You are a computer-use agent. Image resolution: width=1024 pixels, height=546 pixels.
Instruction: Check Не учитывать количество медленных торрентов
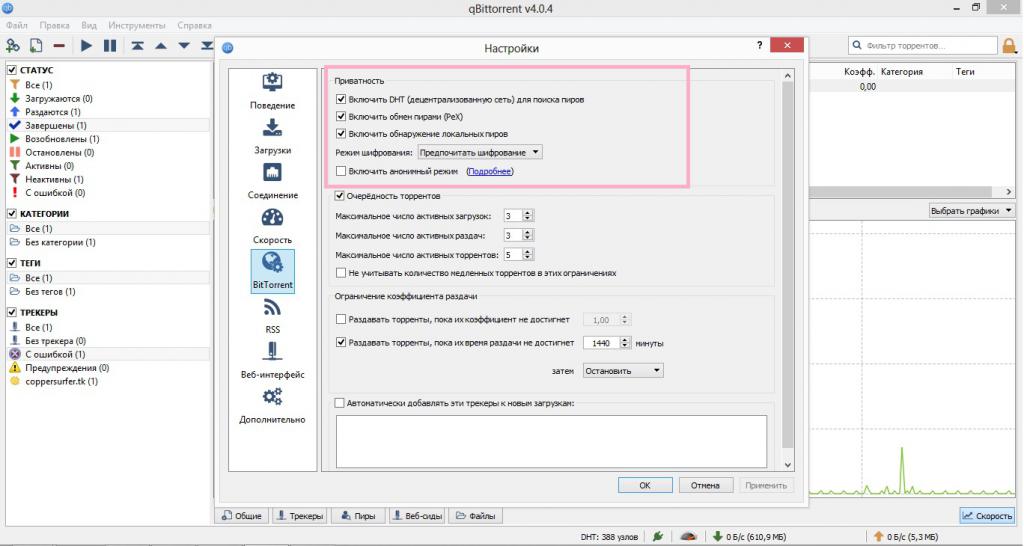tap(340, 273)
